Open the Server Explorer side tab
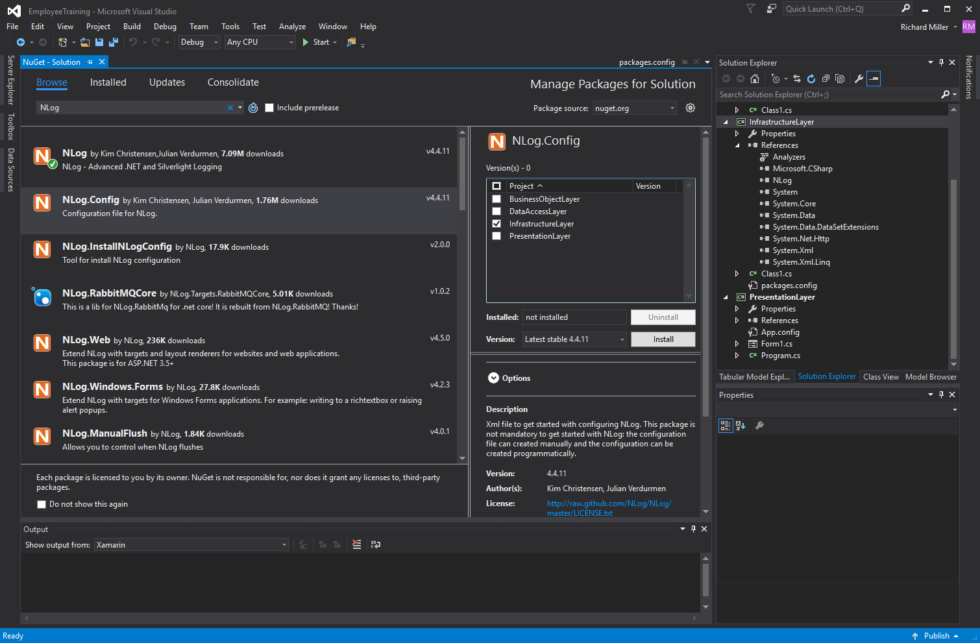Image resolution: width=980 pixels, height=643 pixels. [10, 80]
